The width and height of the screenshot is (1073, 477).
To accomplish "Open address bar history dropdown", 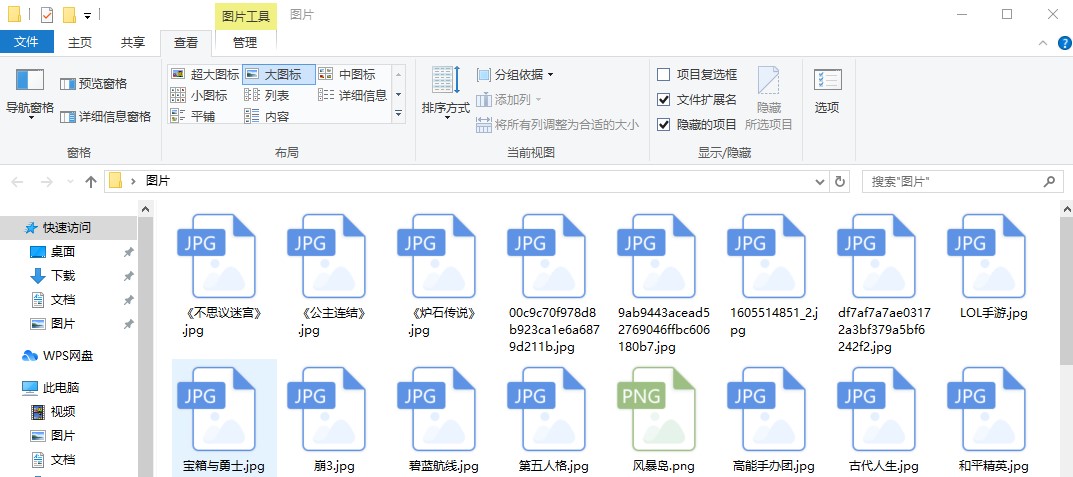I will (x=820, y=182).
